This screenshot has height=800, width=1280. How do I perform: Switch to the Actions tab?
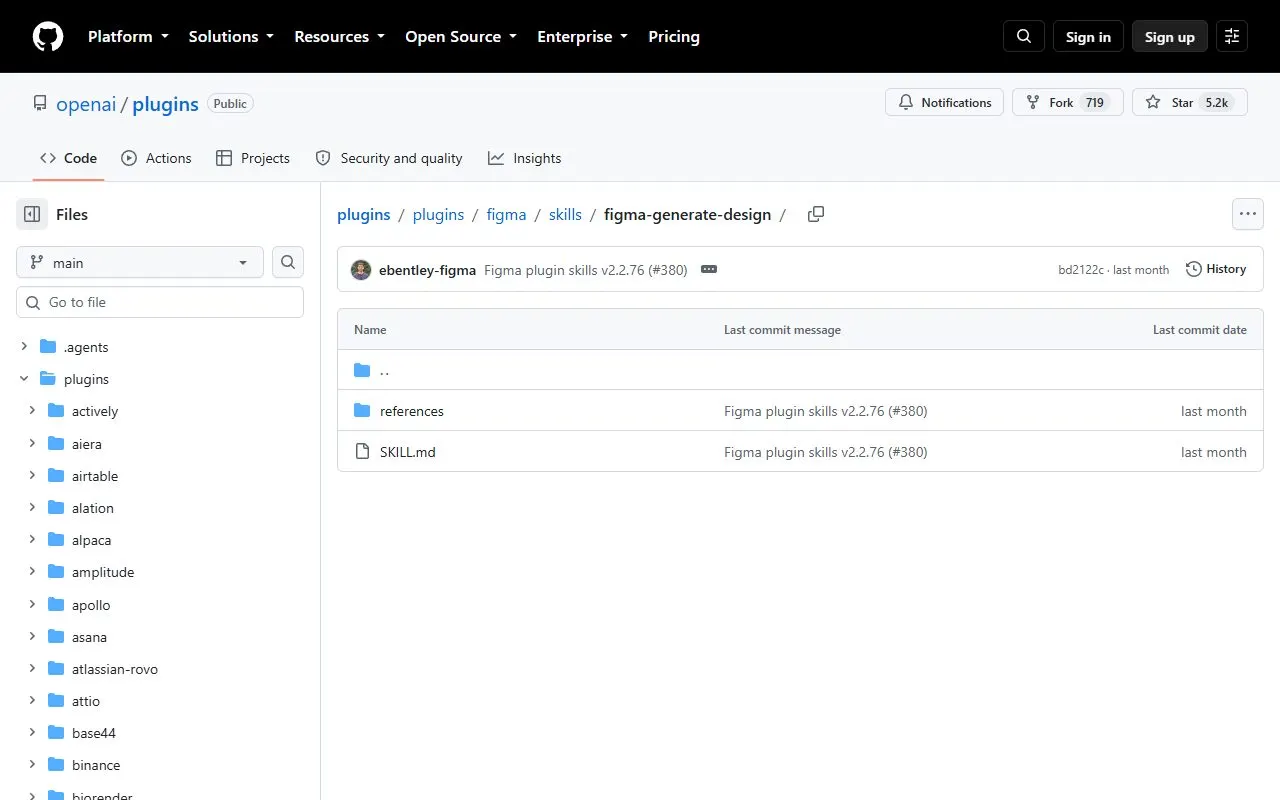point(156,158)
